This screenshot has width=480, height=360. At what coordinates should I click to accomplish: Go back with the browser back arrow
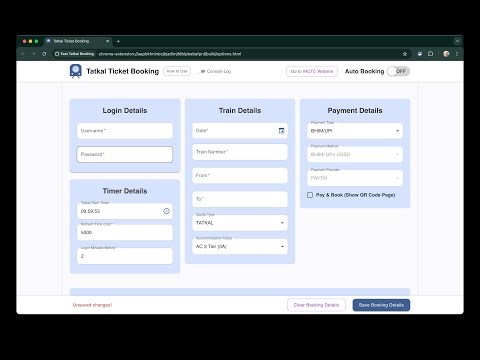[23, 54]
